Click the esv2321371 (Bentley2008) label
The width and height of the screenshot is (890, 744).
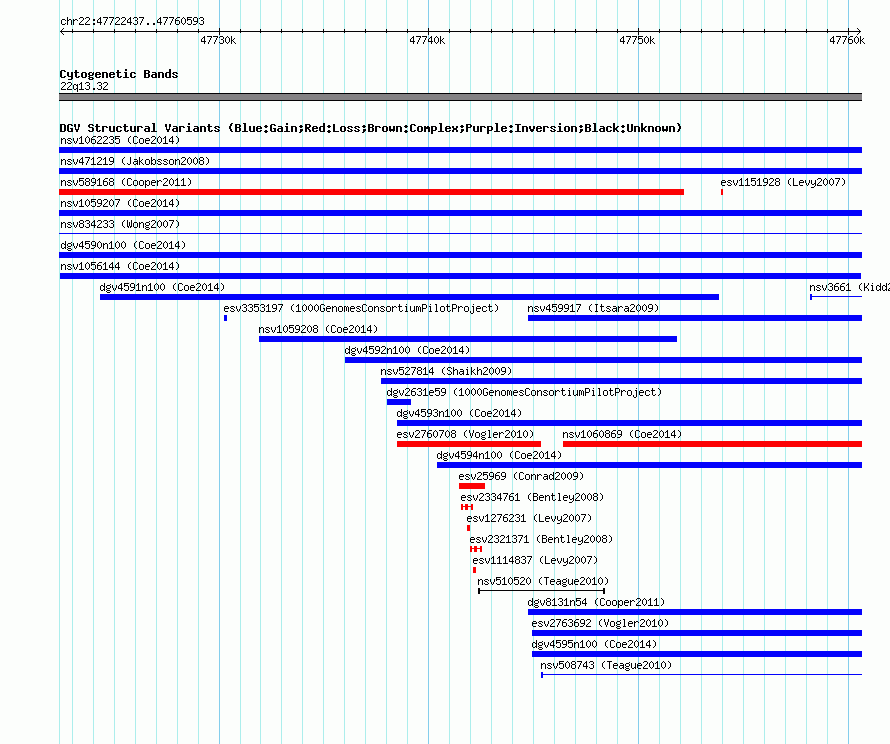click(x=541, y=539)
